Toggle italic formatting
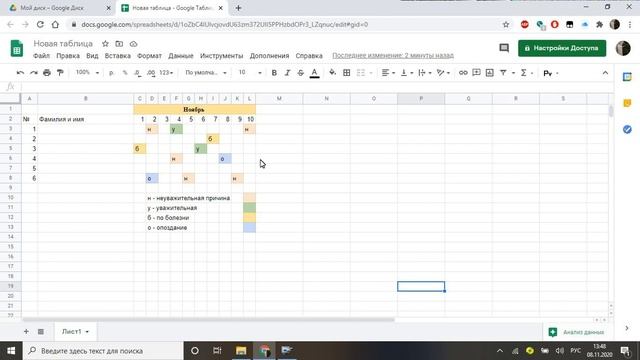The height and width of the screenshot is (360, 640). click(287, 73)
